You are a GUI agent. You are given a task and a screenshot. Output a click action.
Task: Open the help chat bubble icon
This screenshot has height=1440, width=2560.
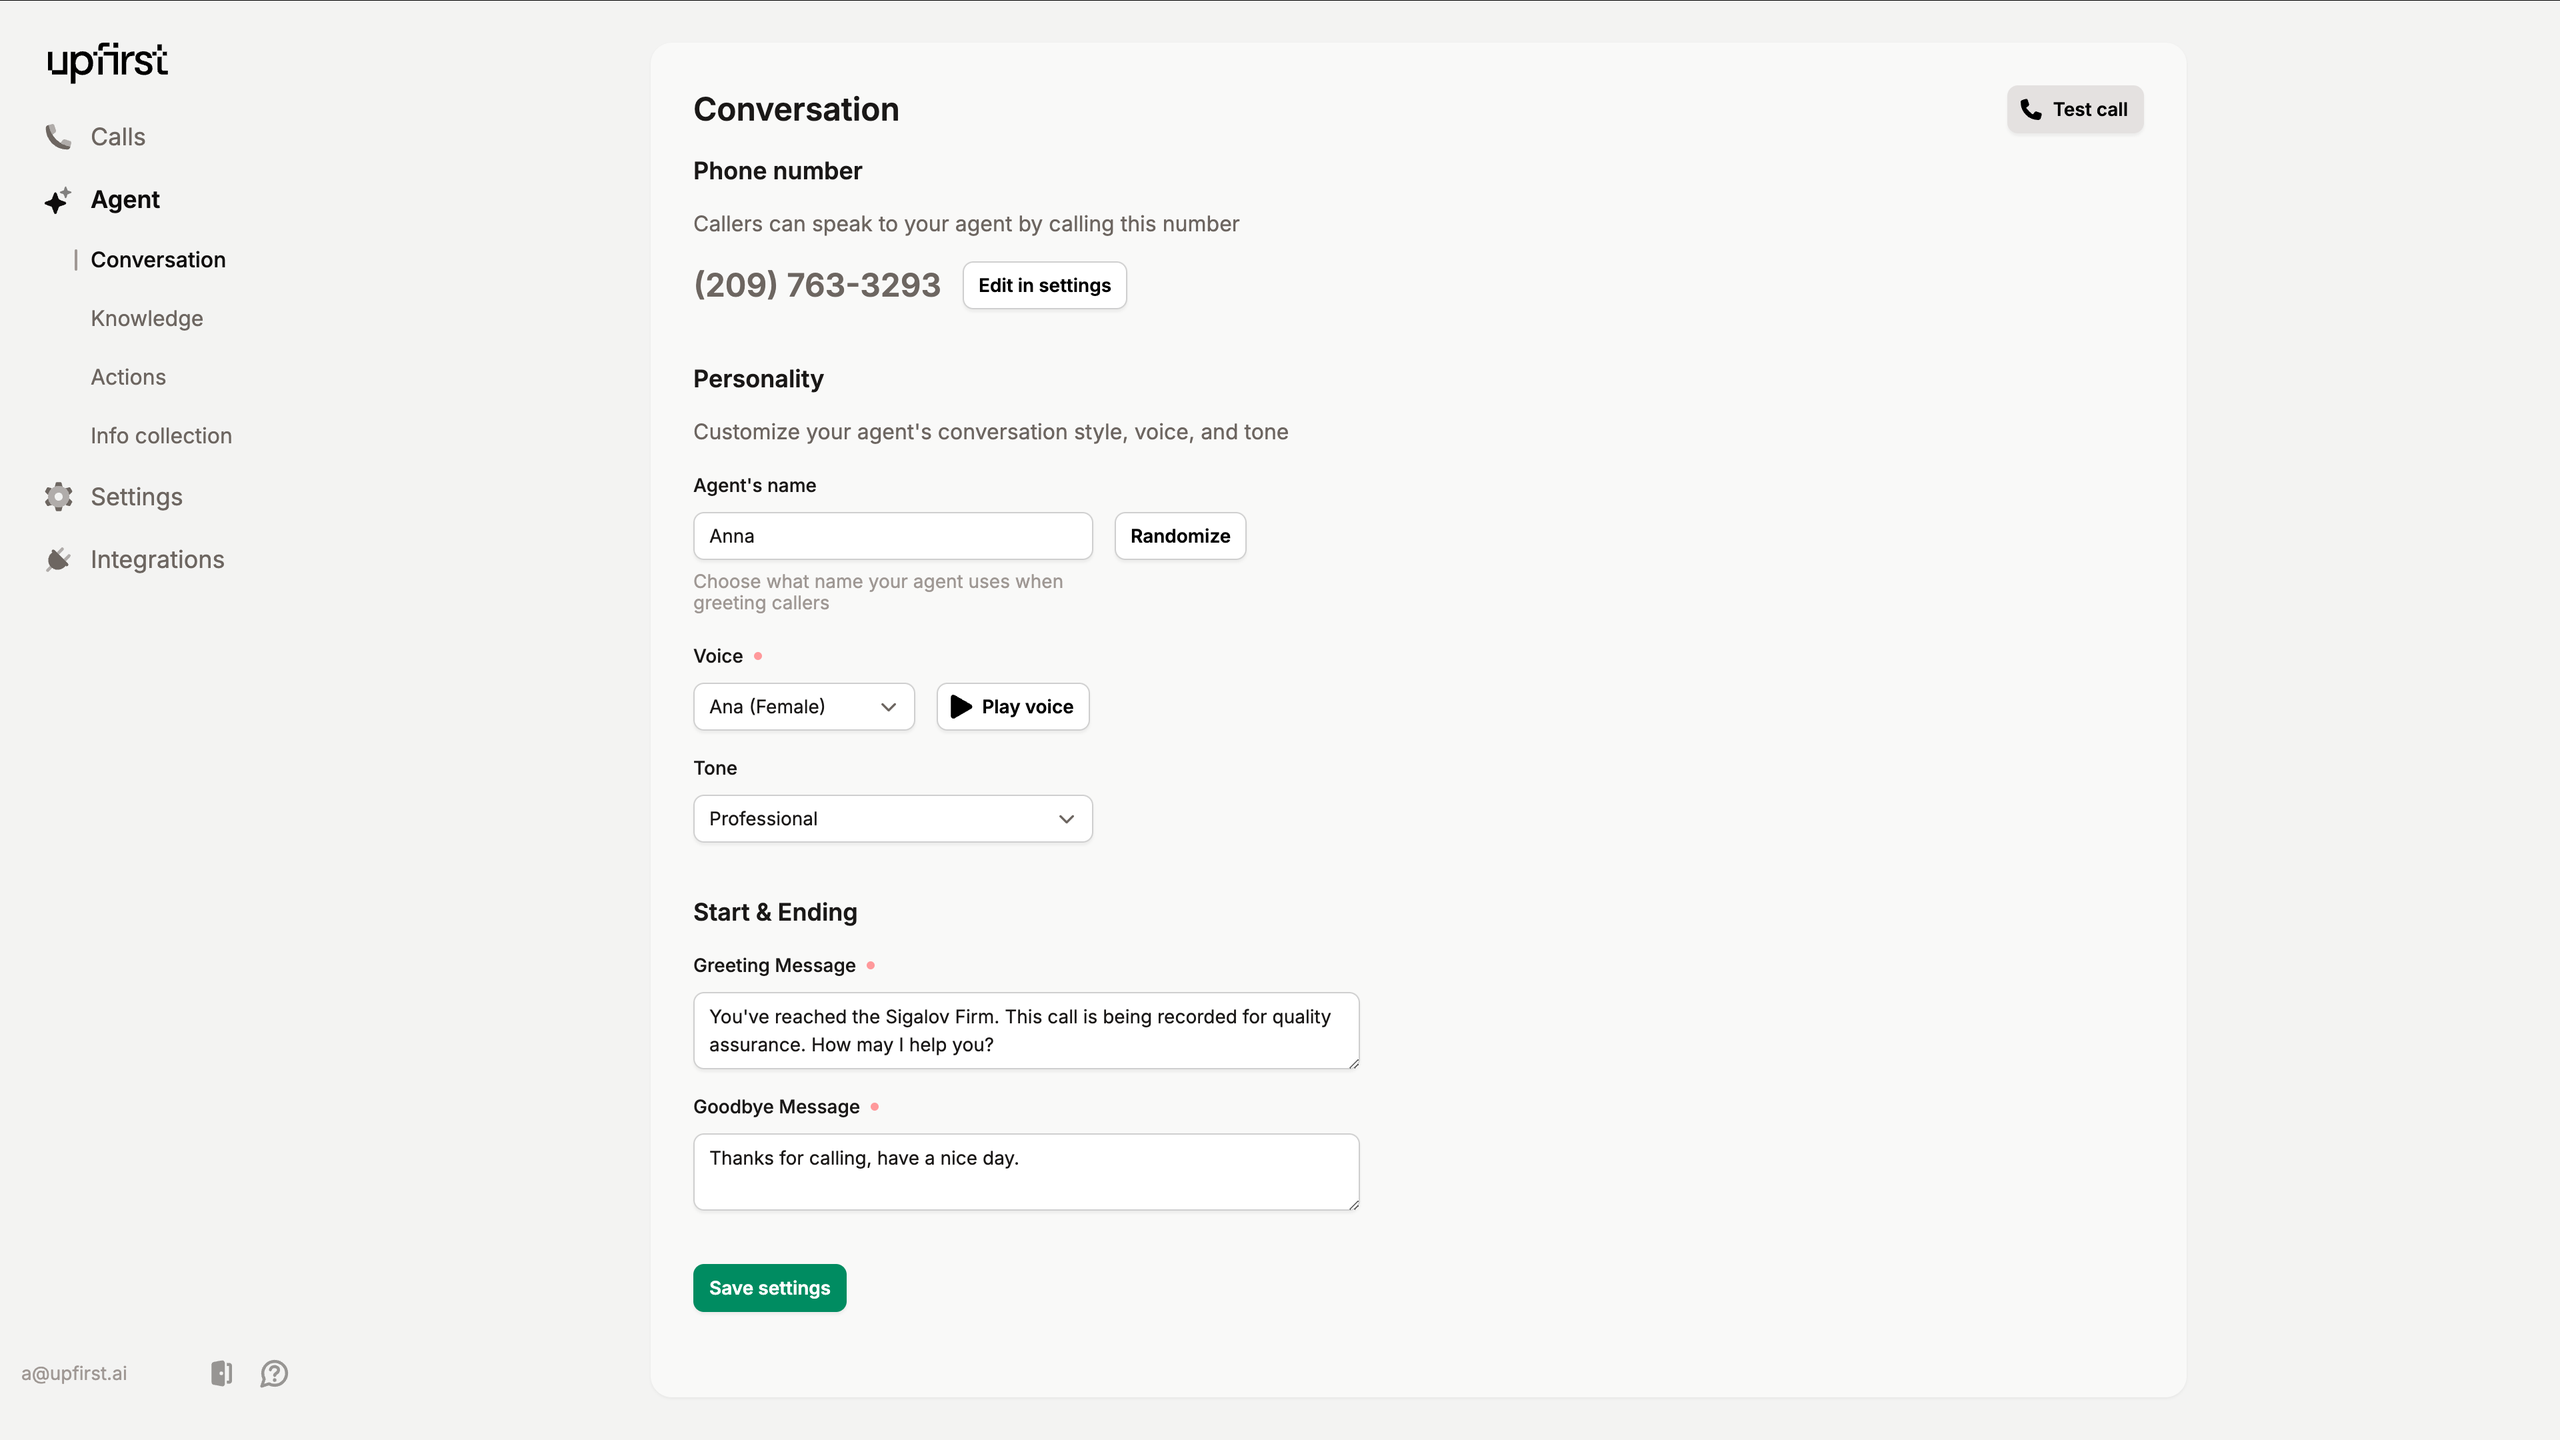(274, 1373)
